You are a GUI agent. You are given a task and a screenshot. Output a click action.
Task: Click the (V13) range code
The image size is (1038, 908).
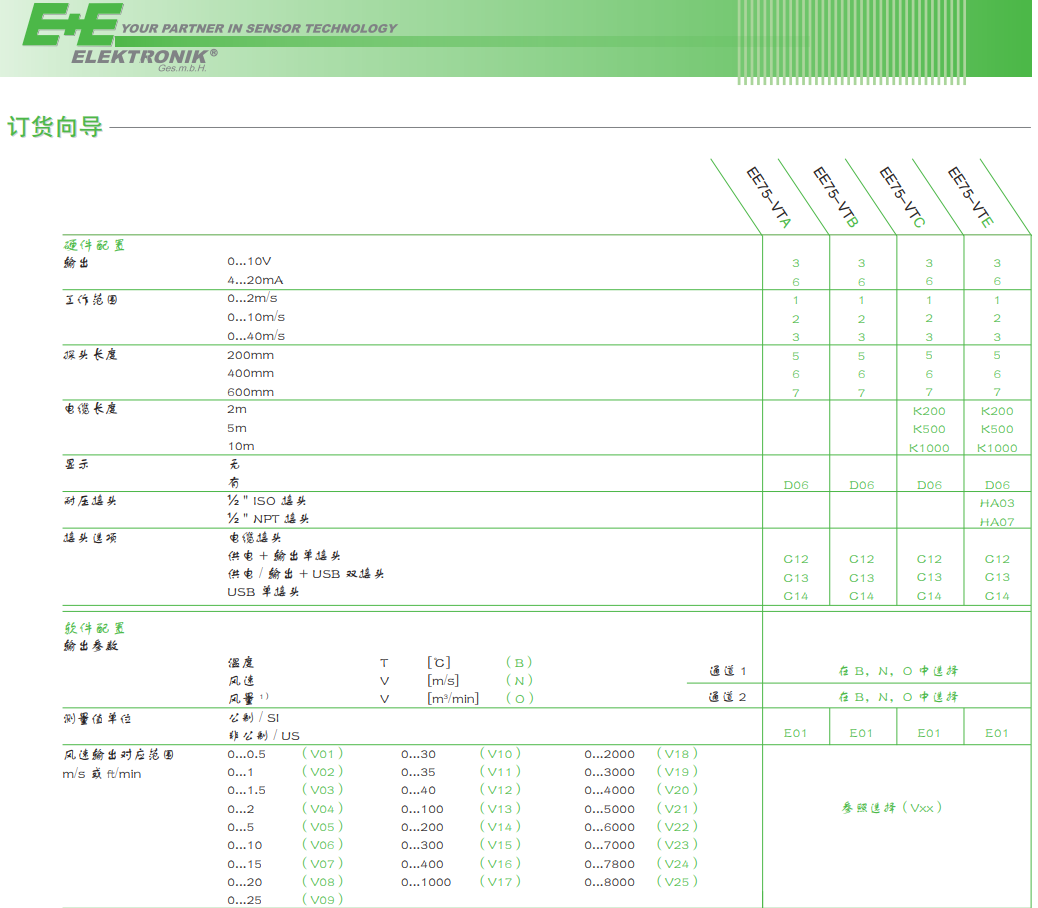click(x=500, y=809)
